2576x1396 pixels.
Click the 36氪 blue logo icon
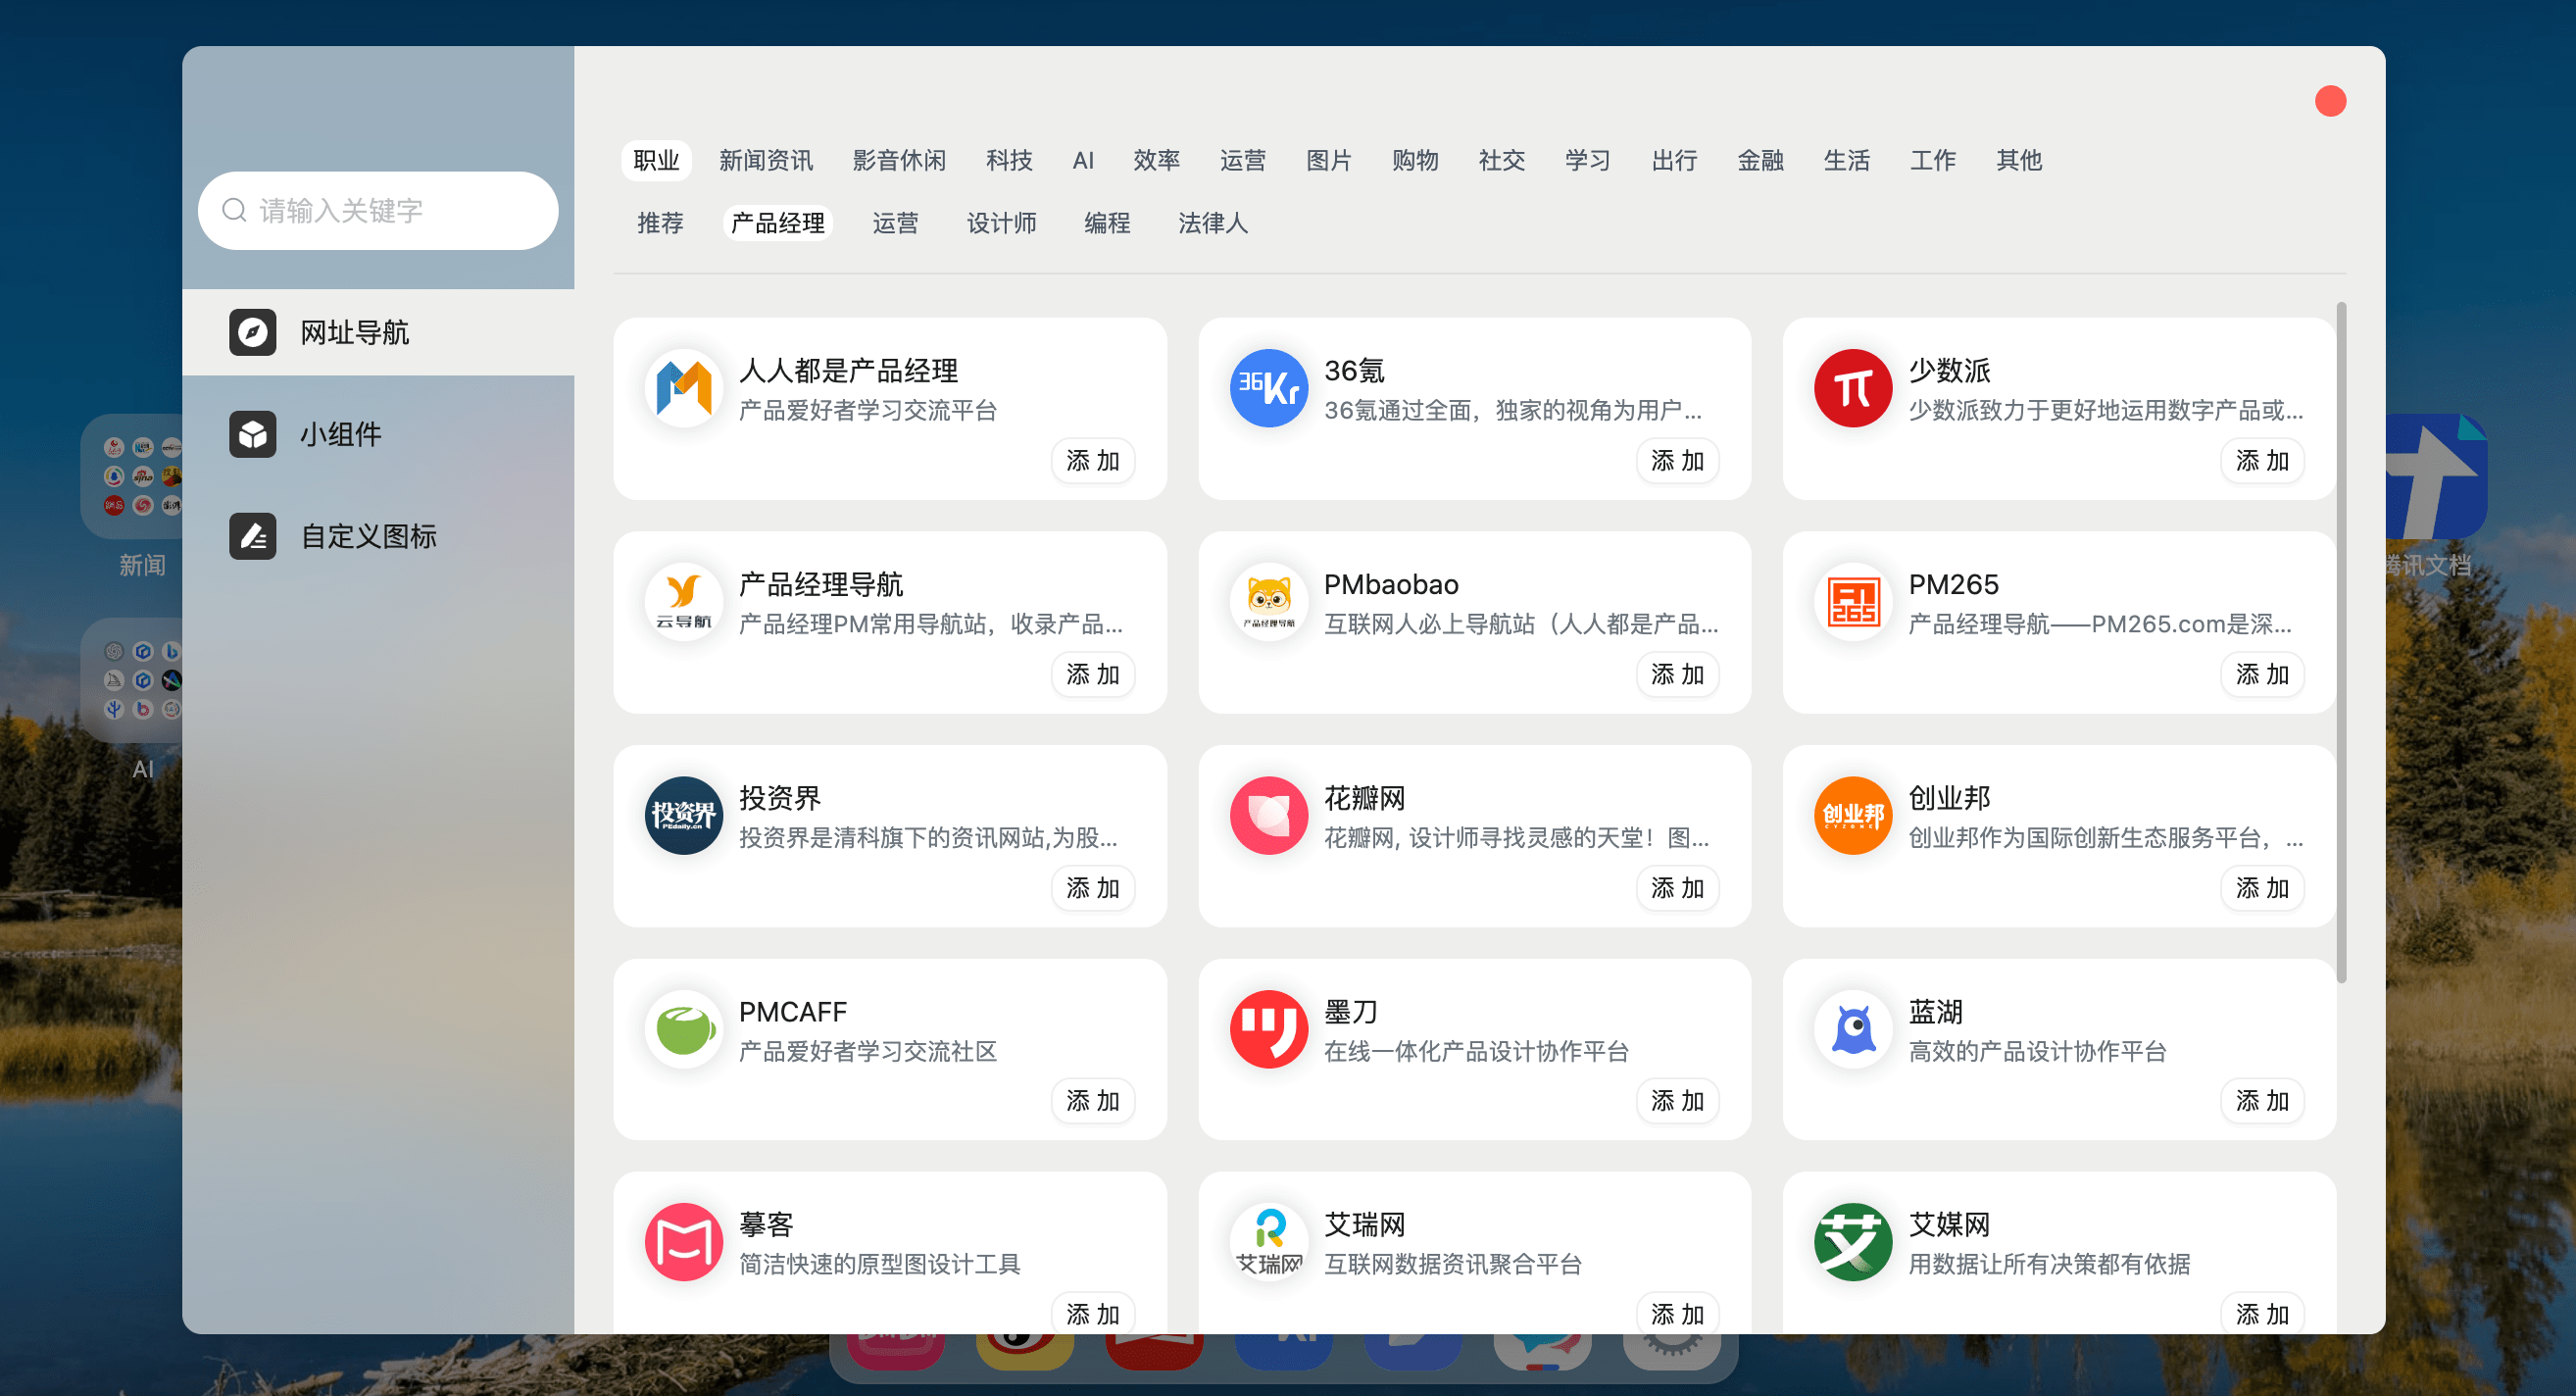(x=1269, y=388)
